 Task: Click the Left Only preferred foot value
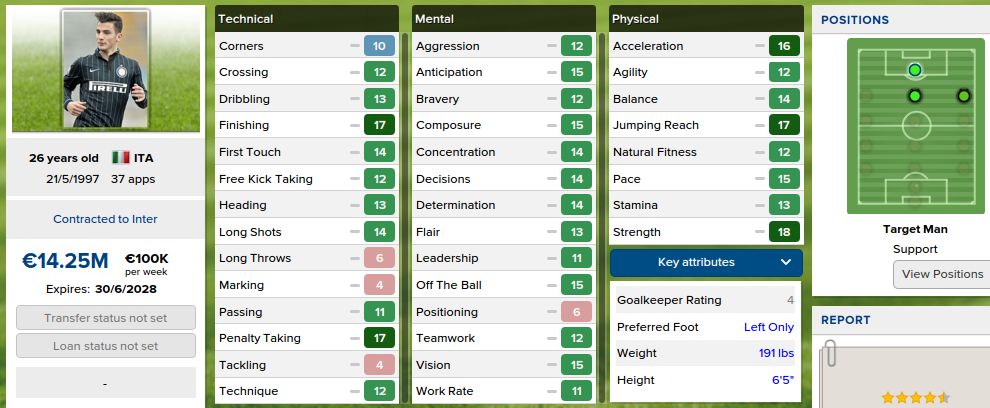(768, 327)
